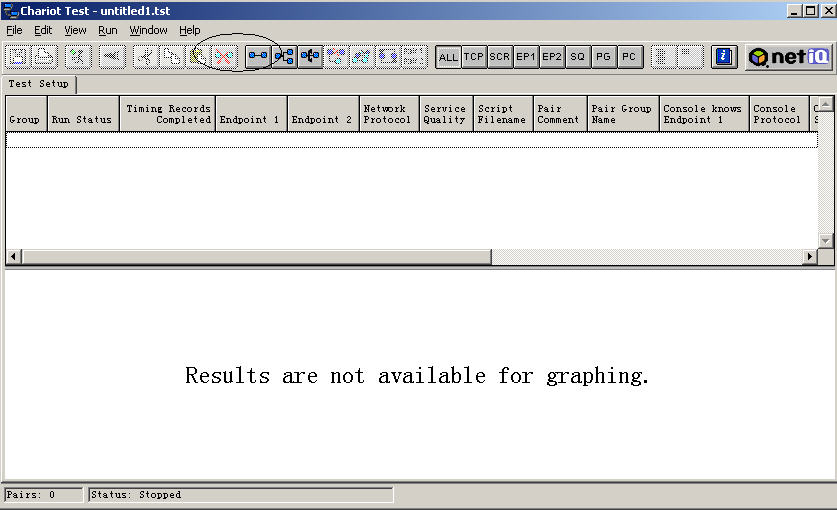Click the Add Pair toolbar icon

[258, 57]
